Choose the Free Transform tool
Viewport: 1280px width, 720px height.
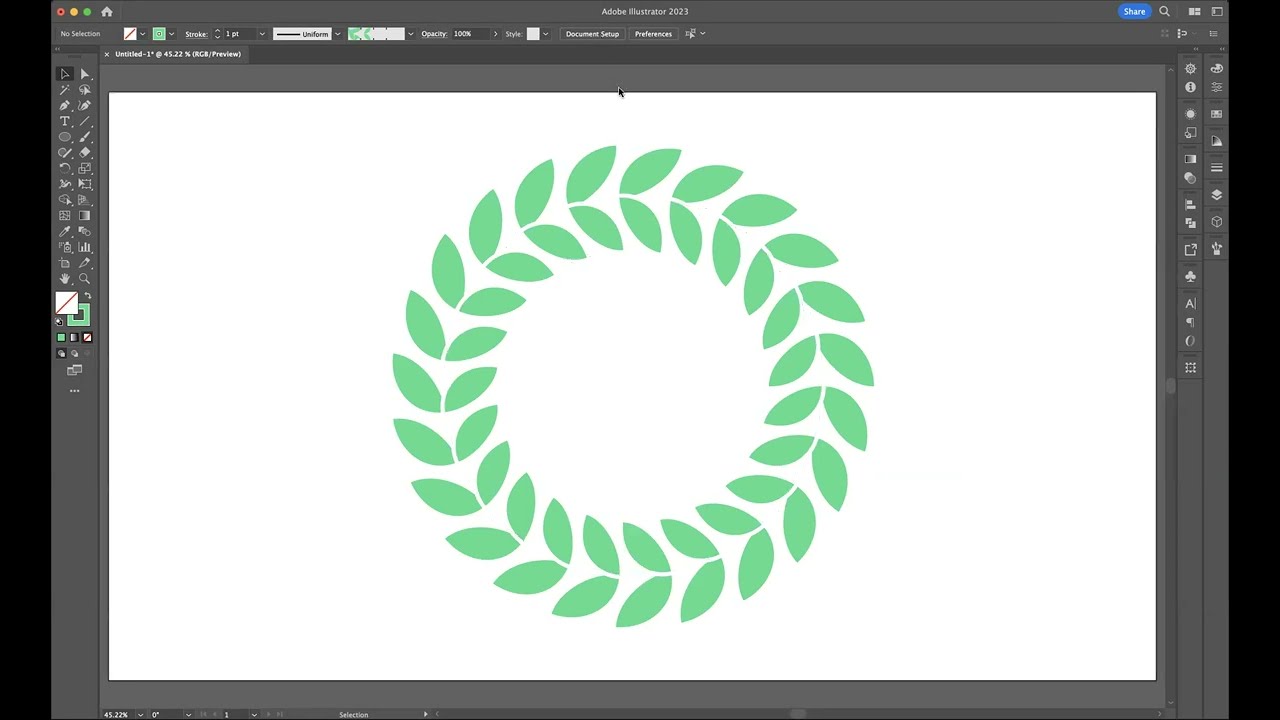(85, 184)
